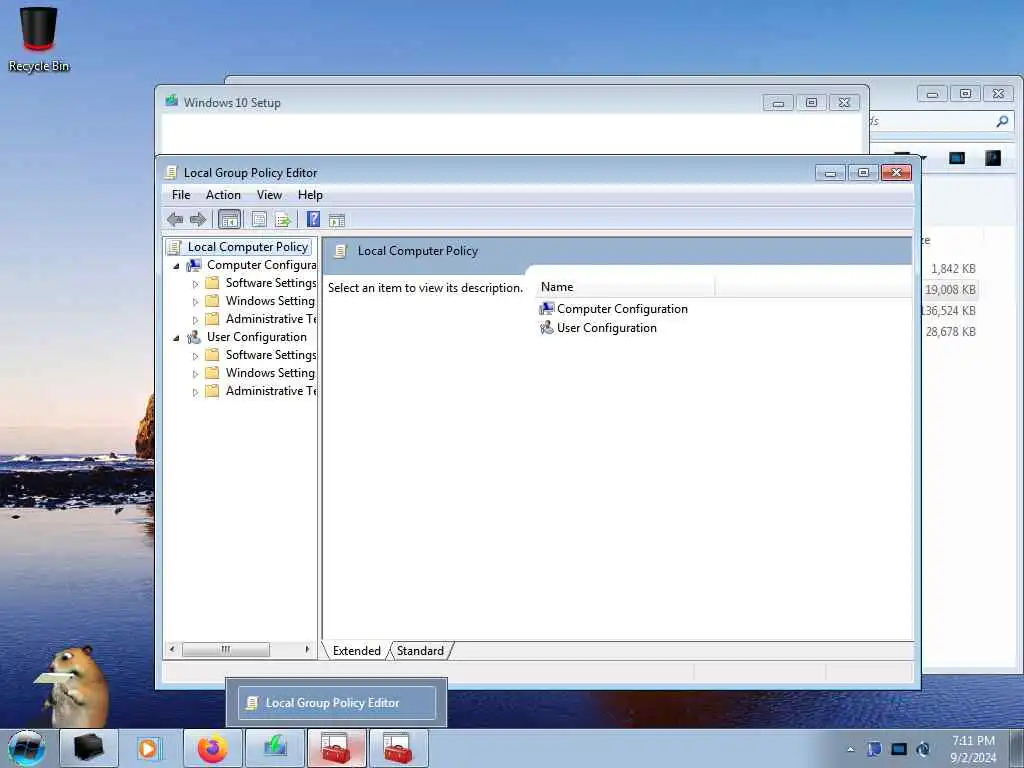Click the Back arrow in the Group Policy toolbar
1024x768 pixels.
(175, 219)
